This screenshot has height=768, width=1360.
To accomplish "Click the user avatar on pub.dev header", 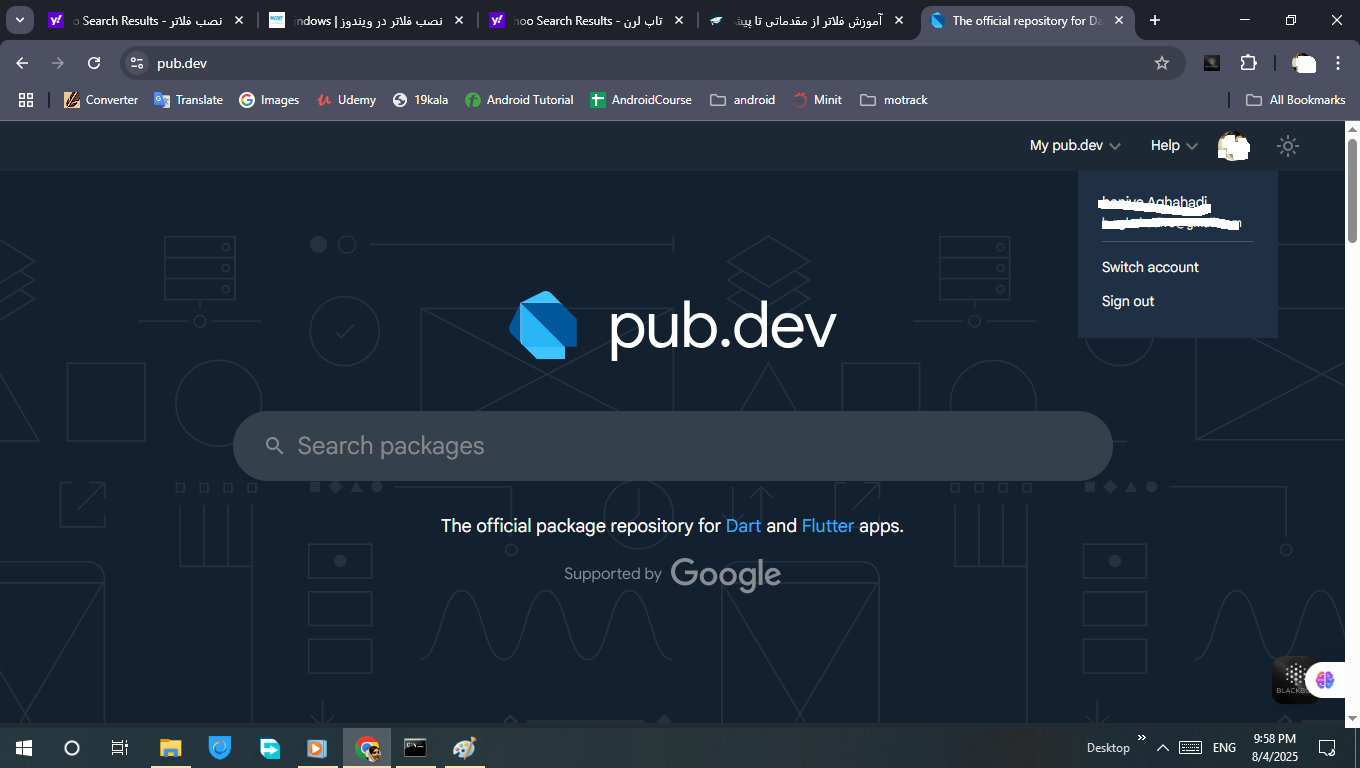I will coord(1233,146).
